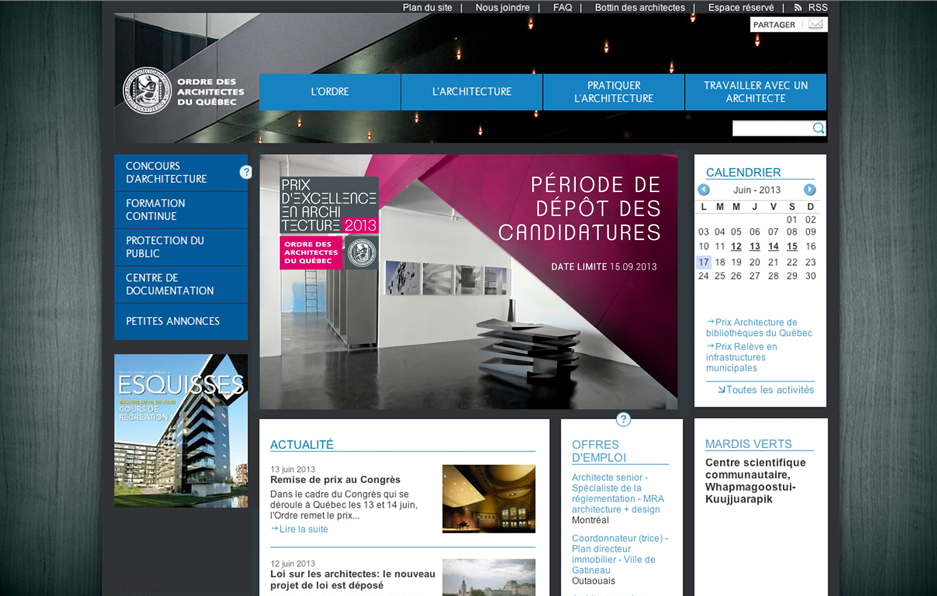Image resolution: width=937 pixels, height=596 pixels.
Task: Select June 13 in calendar
Action: pyautogui.click(x=755, y=246)
